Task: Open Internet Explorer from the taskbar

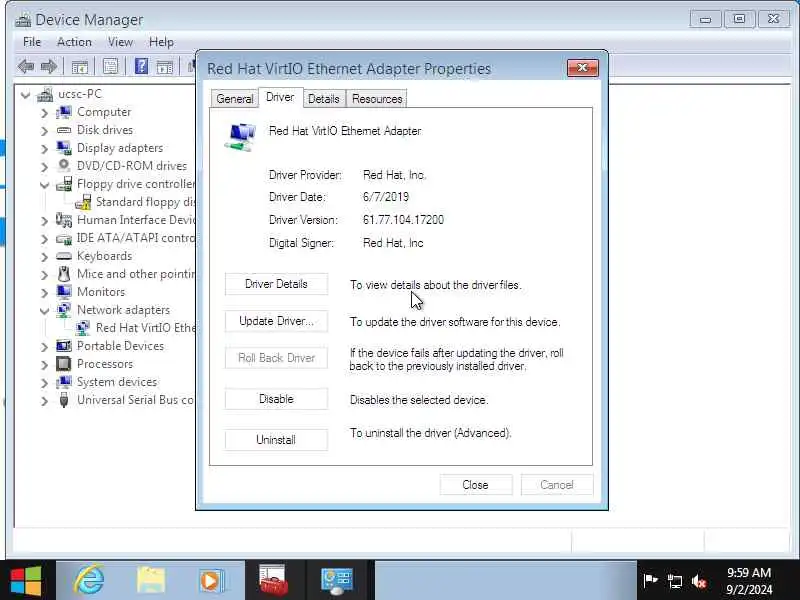Action: click(x=89, y=580)
